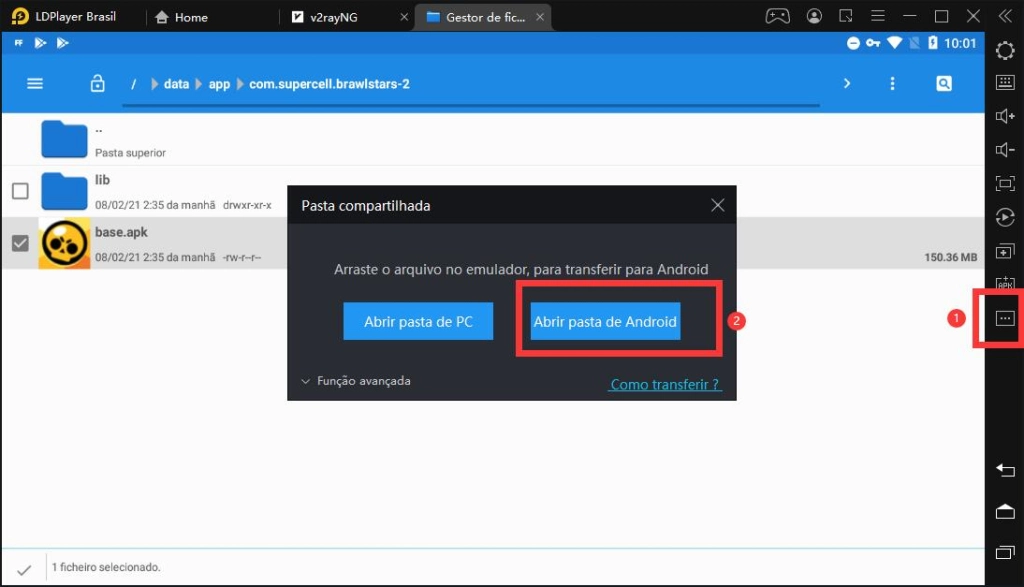
Task: Close the Pasta compartilhada dialog
Action: coord(717,205)
